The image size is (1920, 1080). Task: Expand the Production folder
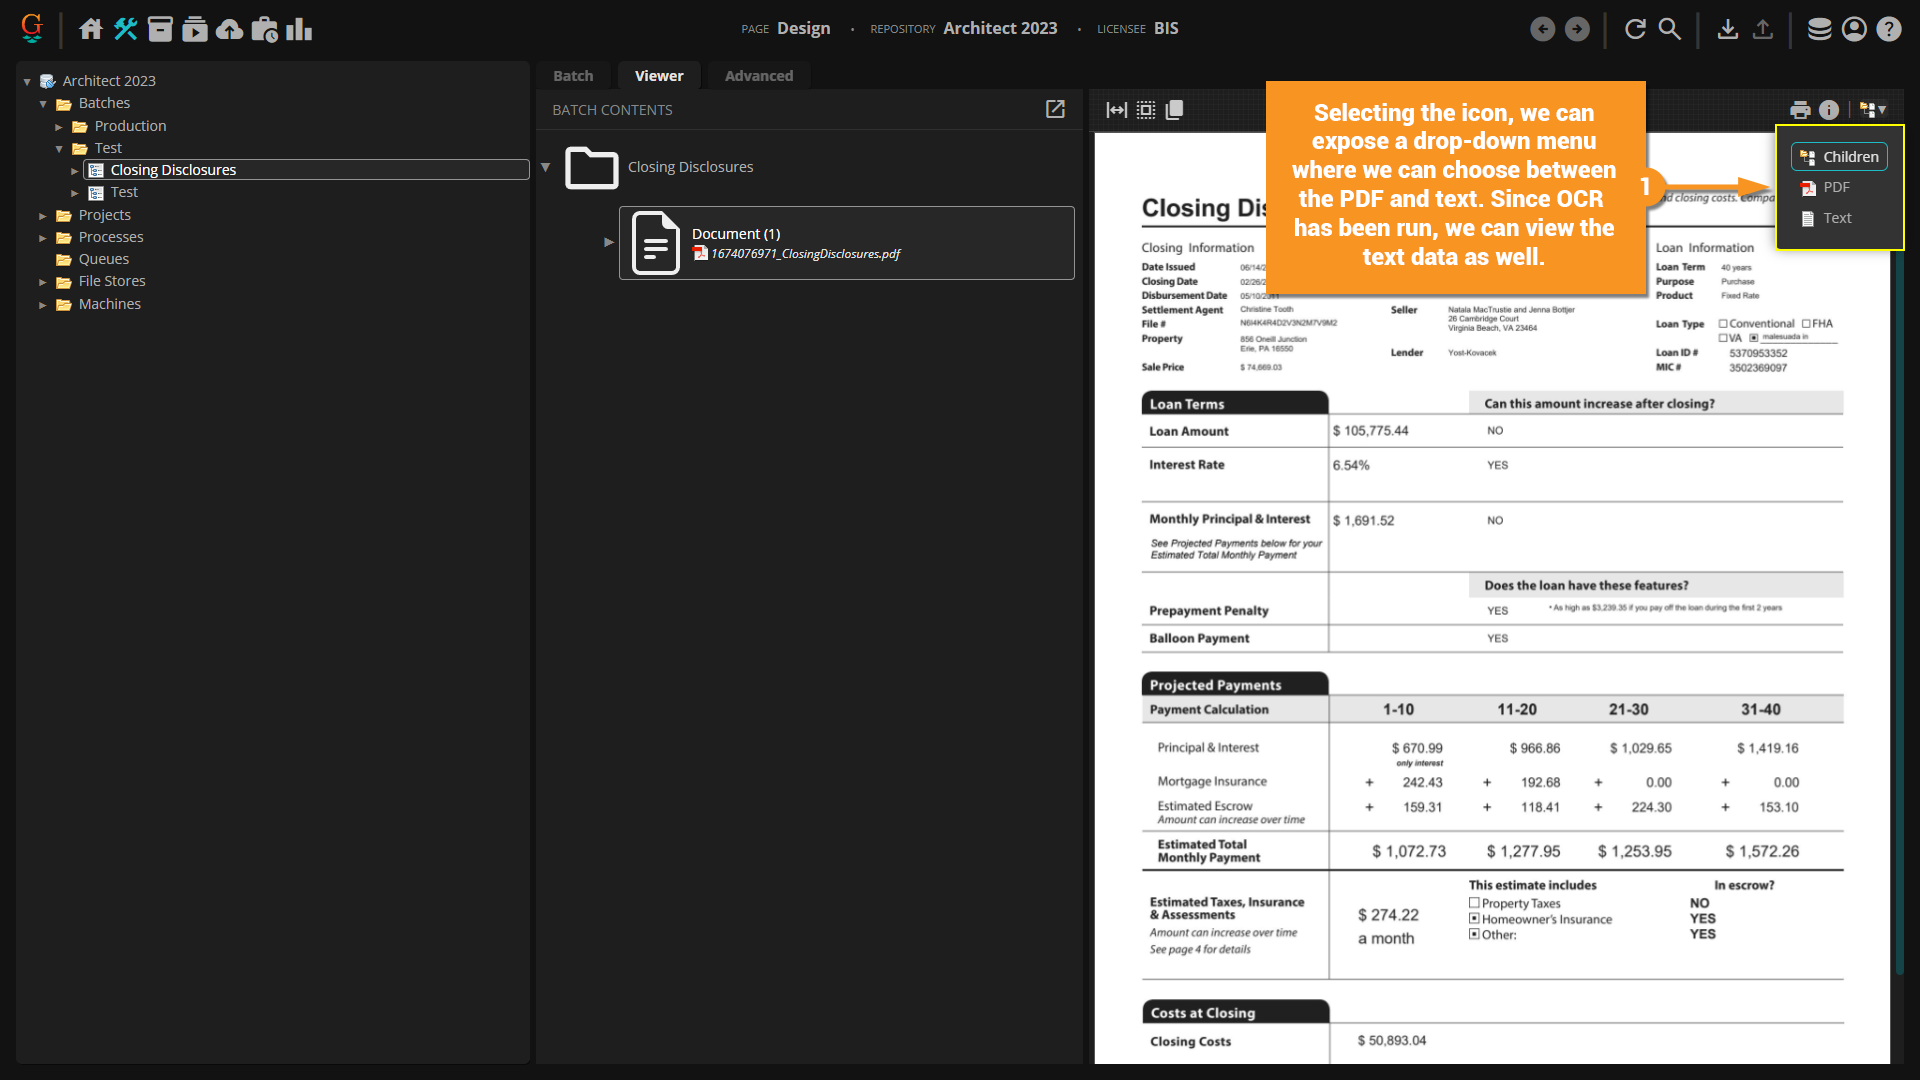(x=59, y=127)
